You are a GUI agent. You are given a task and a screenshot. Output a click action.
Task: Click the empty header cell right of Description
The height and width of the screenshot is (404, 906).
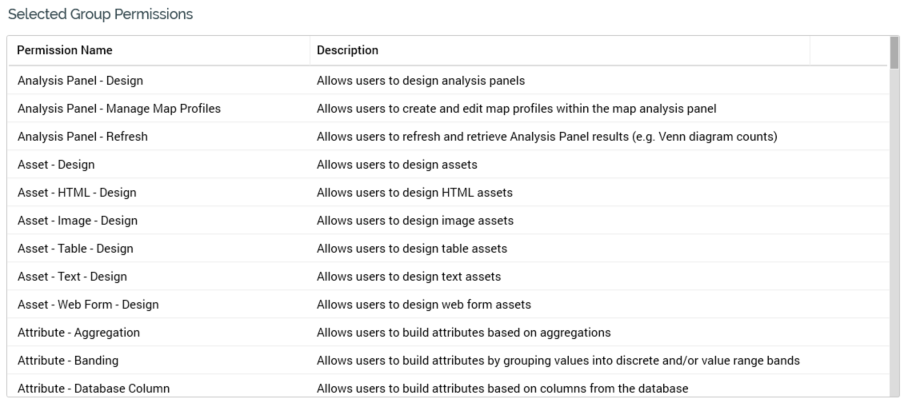click(848, 50)
